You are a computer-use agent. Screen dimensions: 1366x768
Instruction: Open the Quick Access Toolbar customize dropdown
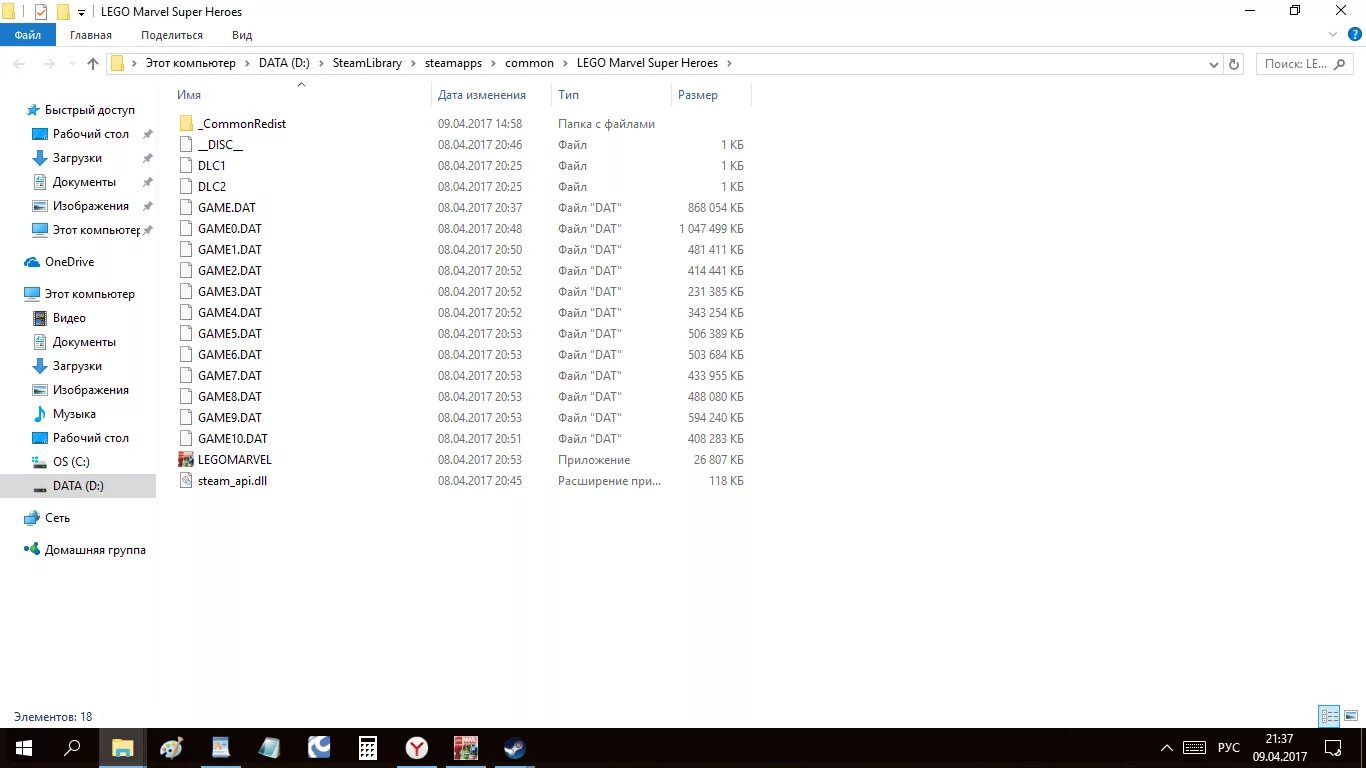click(81, 13)
